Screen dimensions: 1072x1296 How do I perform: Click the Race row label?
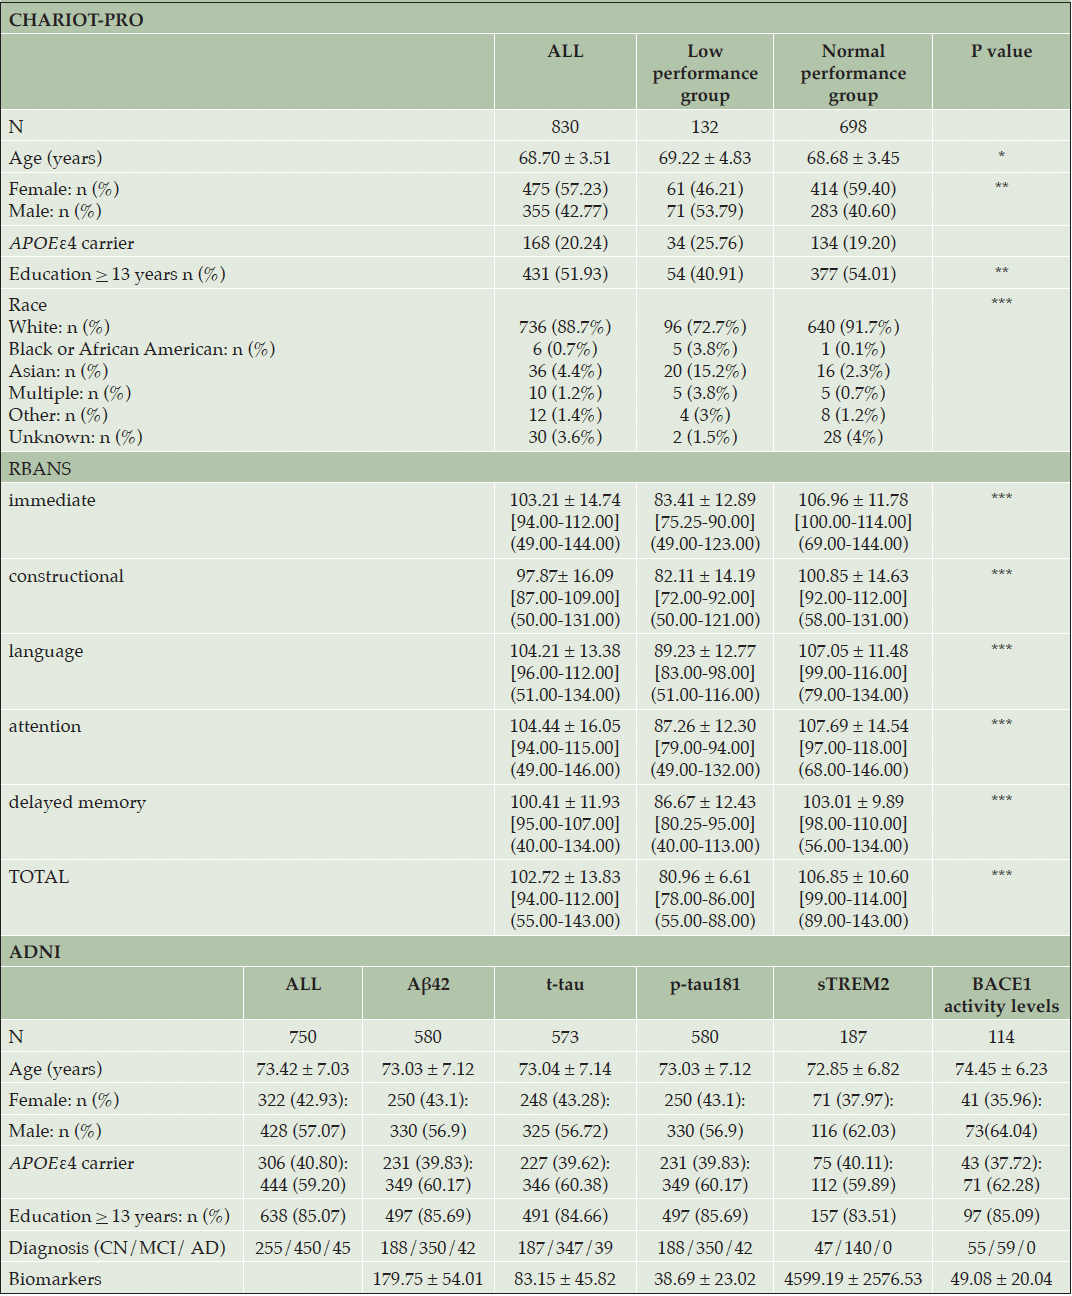(x=28, y=305)
